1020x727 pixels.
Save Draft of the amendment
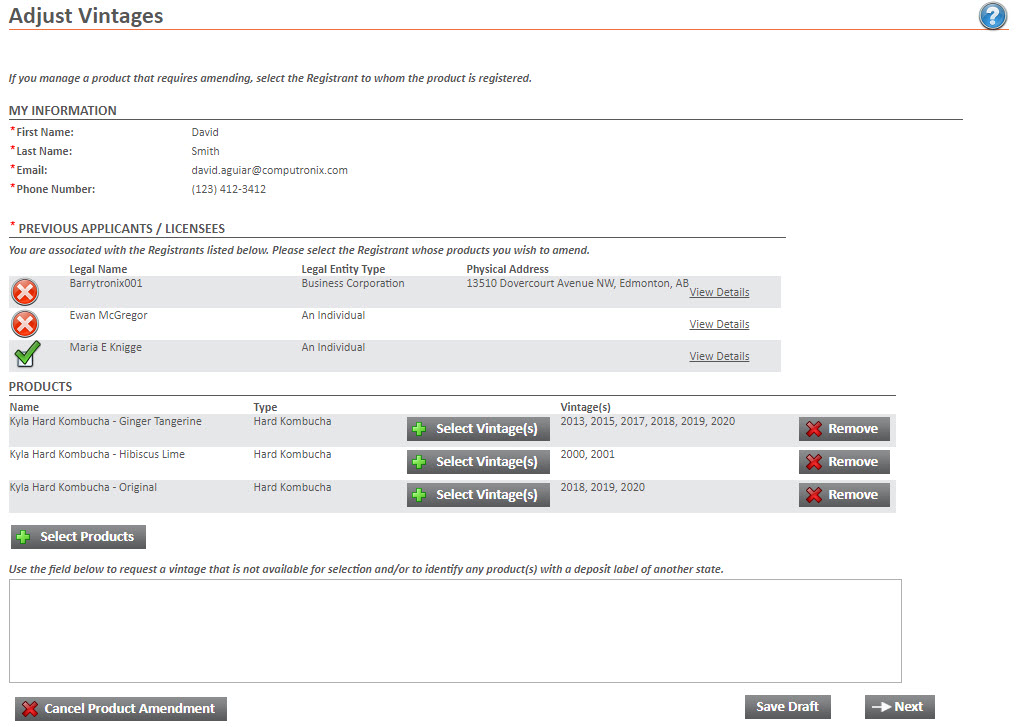[788, 707]
